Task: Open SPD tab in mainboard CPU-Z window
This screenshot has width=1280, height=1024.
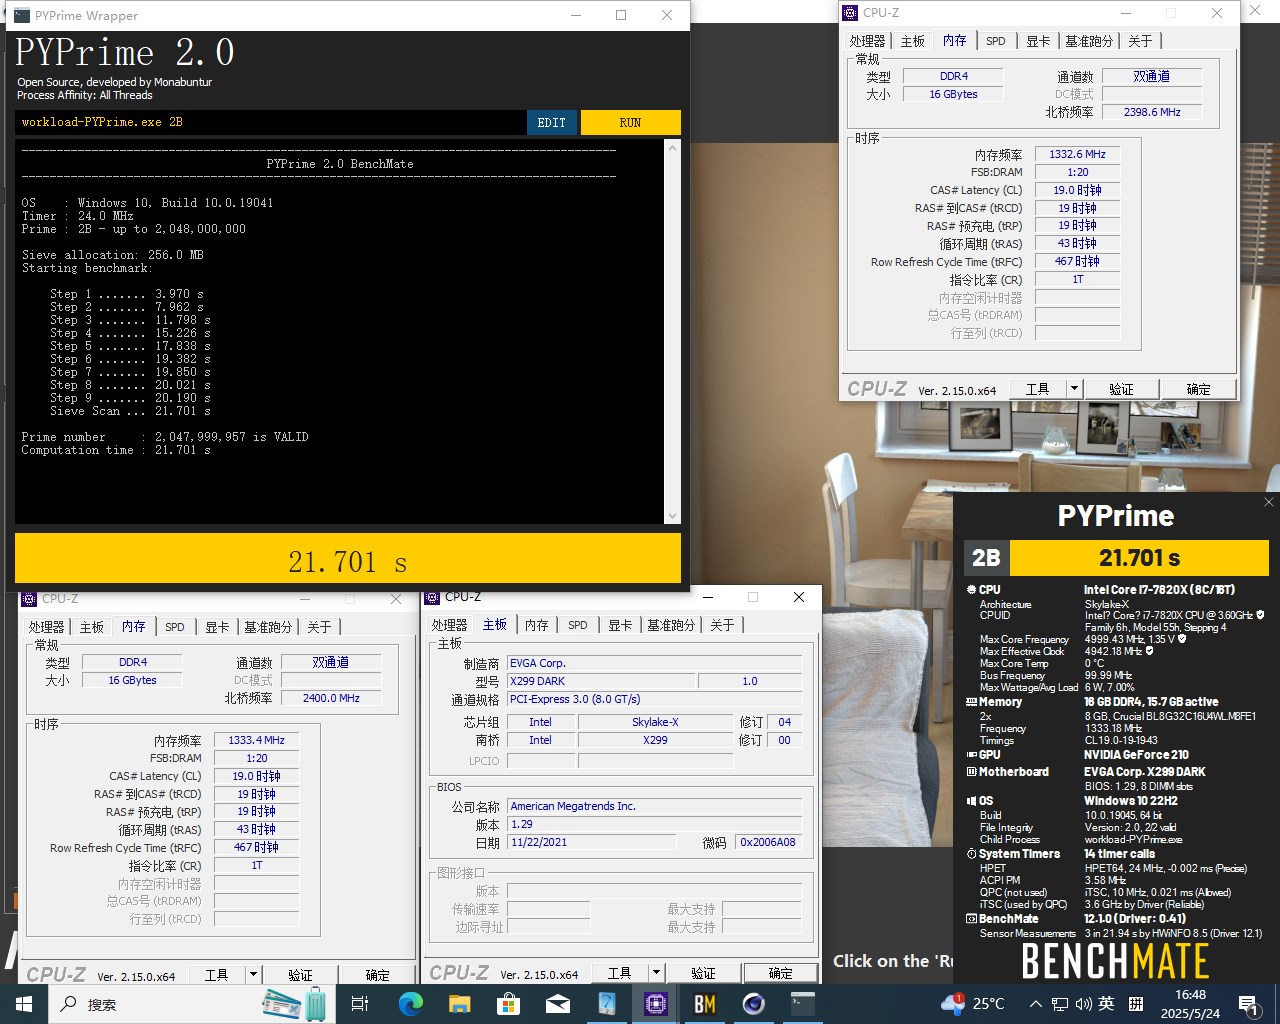Action: [x=578, y=625]
